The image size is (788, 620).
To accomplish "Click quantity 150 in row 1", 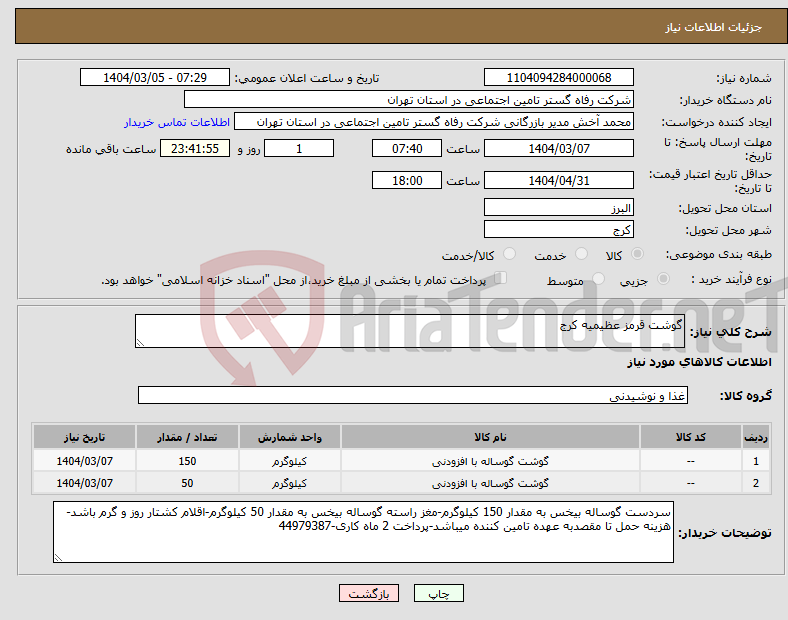I will [x=187, y=461].
